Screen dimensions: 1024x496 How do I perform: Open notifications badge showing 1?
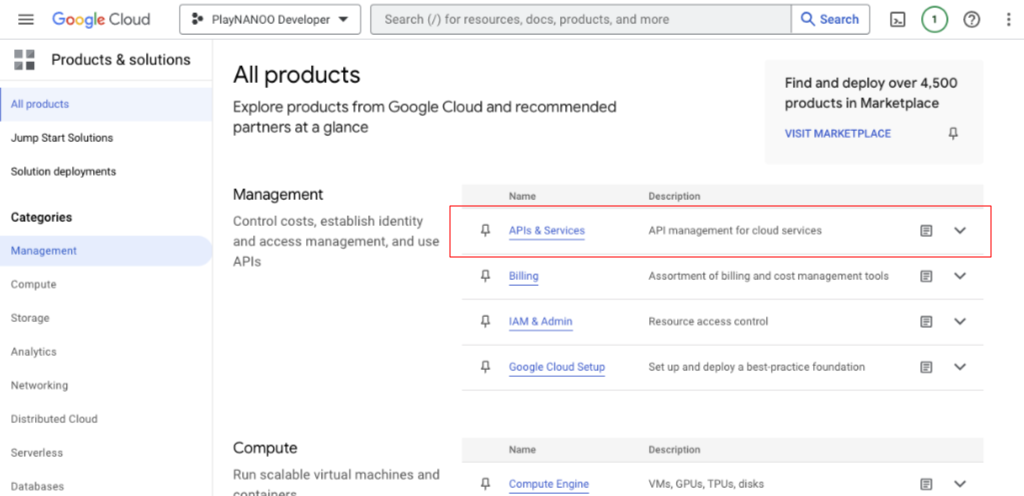pyautogui.click(x=935, y=20)
